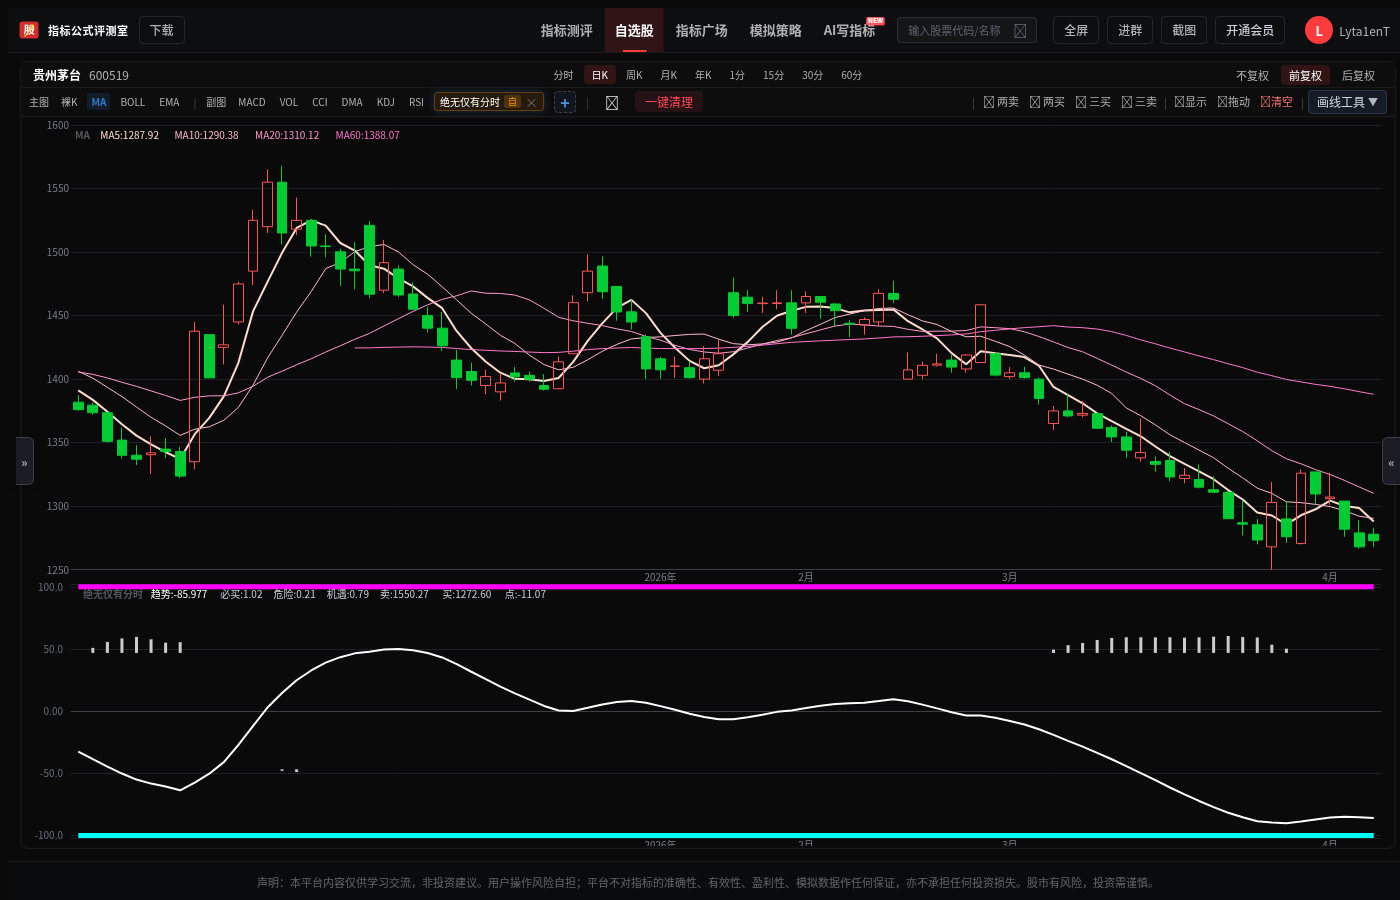Click the 一键清理 button
The width and height of the screenshot is (1400, 900).
point(669,102)
